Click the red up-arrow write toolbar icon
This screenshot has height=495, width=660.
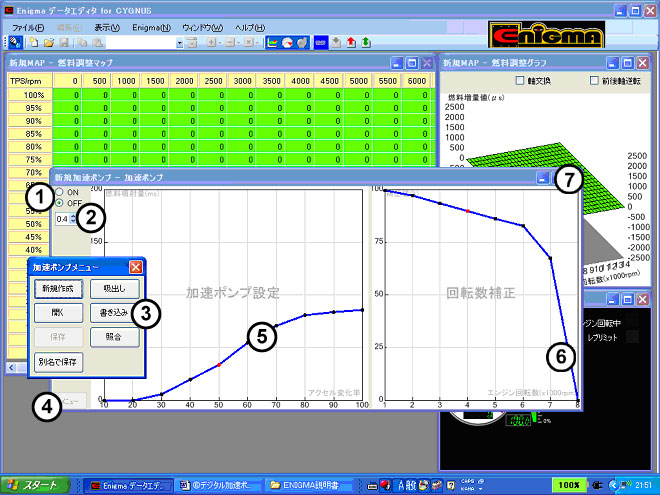351,43
